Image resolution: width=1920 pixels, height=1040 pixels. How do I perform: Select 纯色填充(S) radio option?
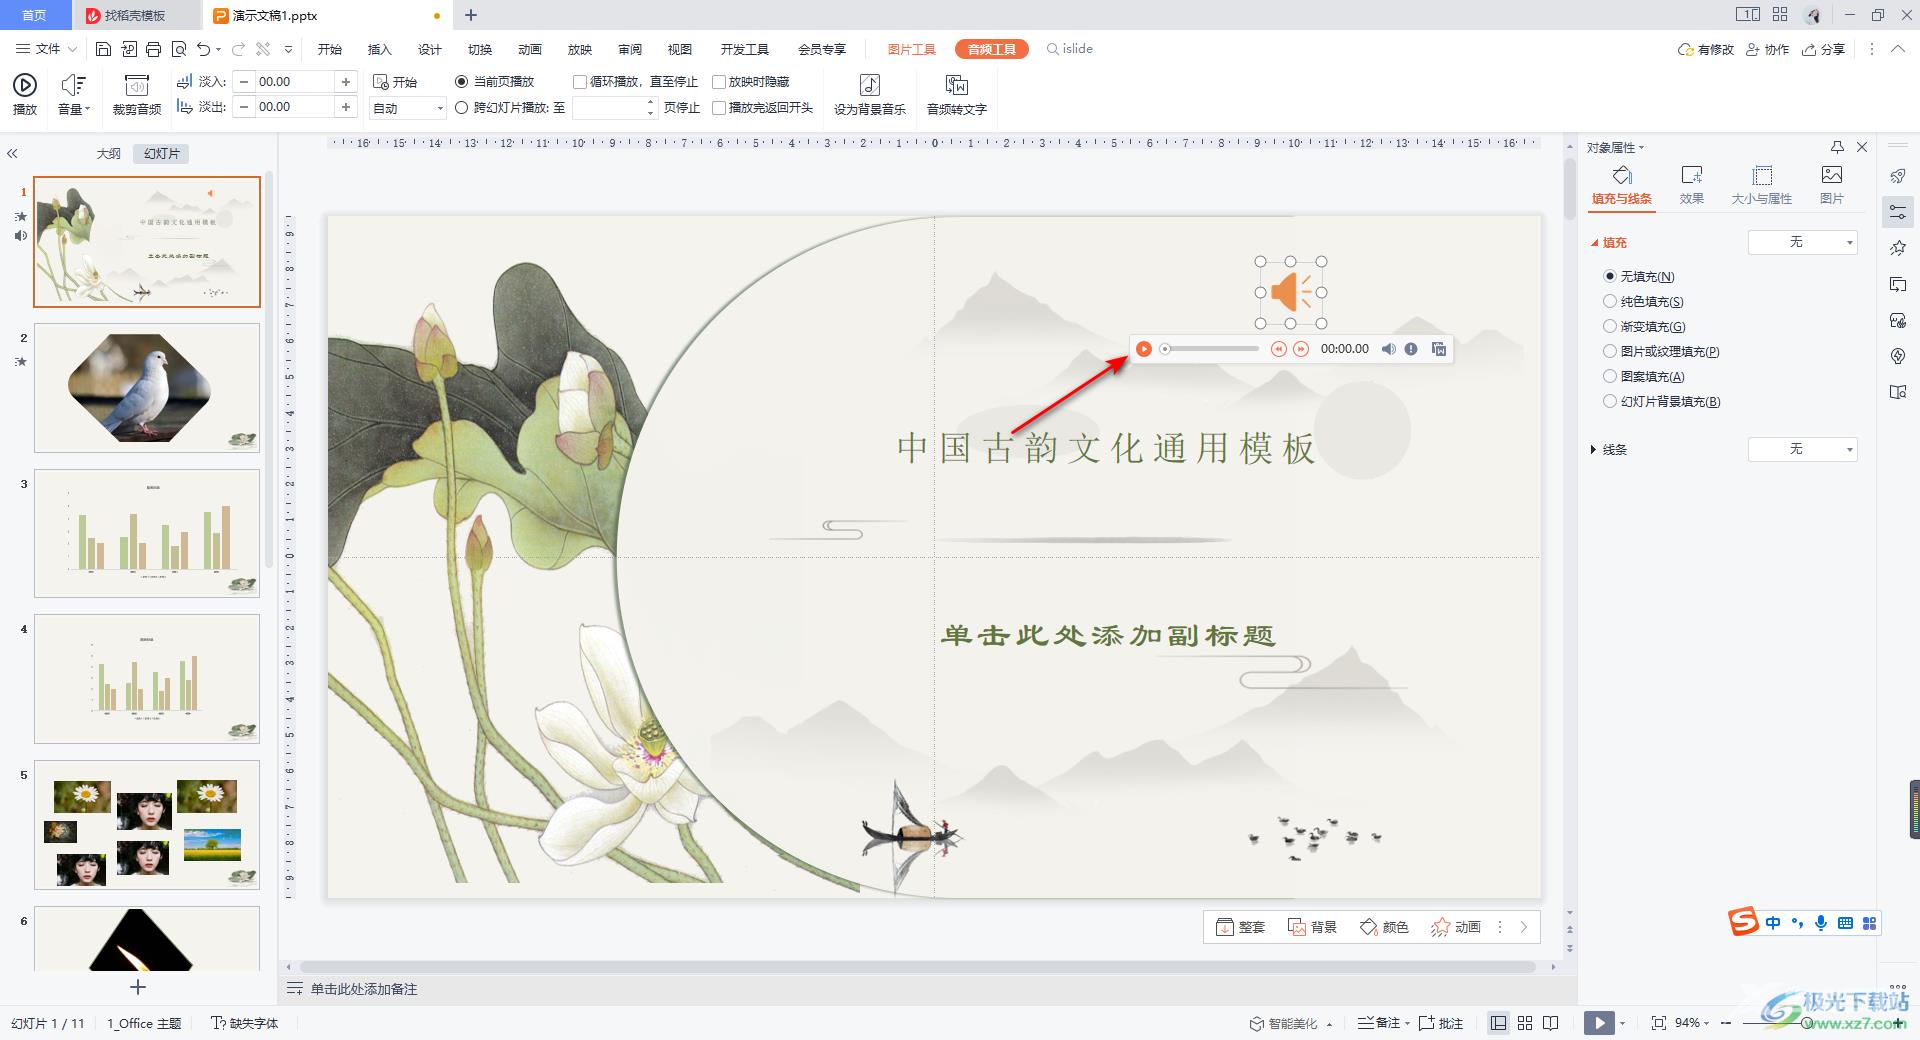(1610, 301)
